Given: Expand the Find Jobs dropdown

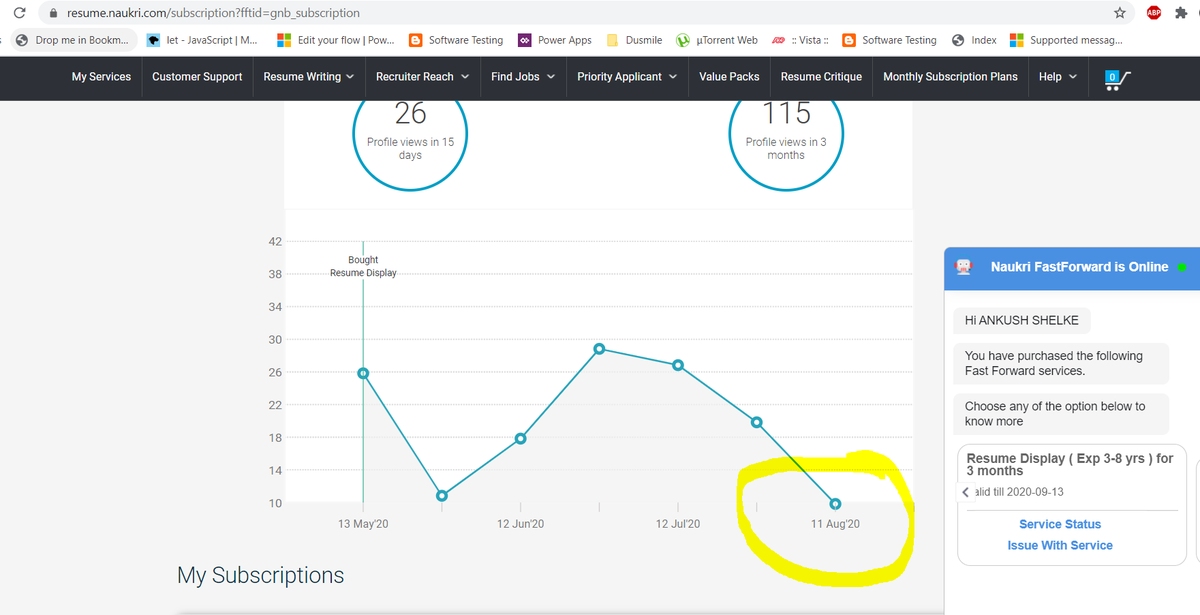Looking at the screenshot, I should pos(523,77).
